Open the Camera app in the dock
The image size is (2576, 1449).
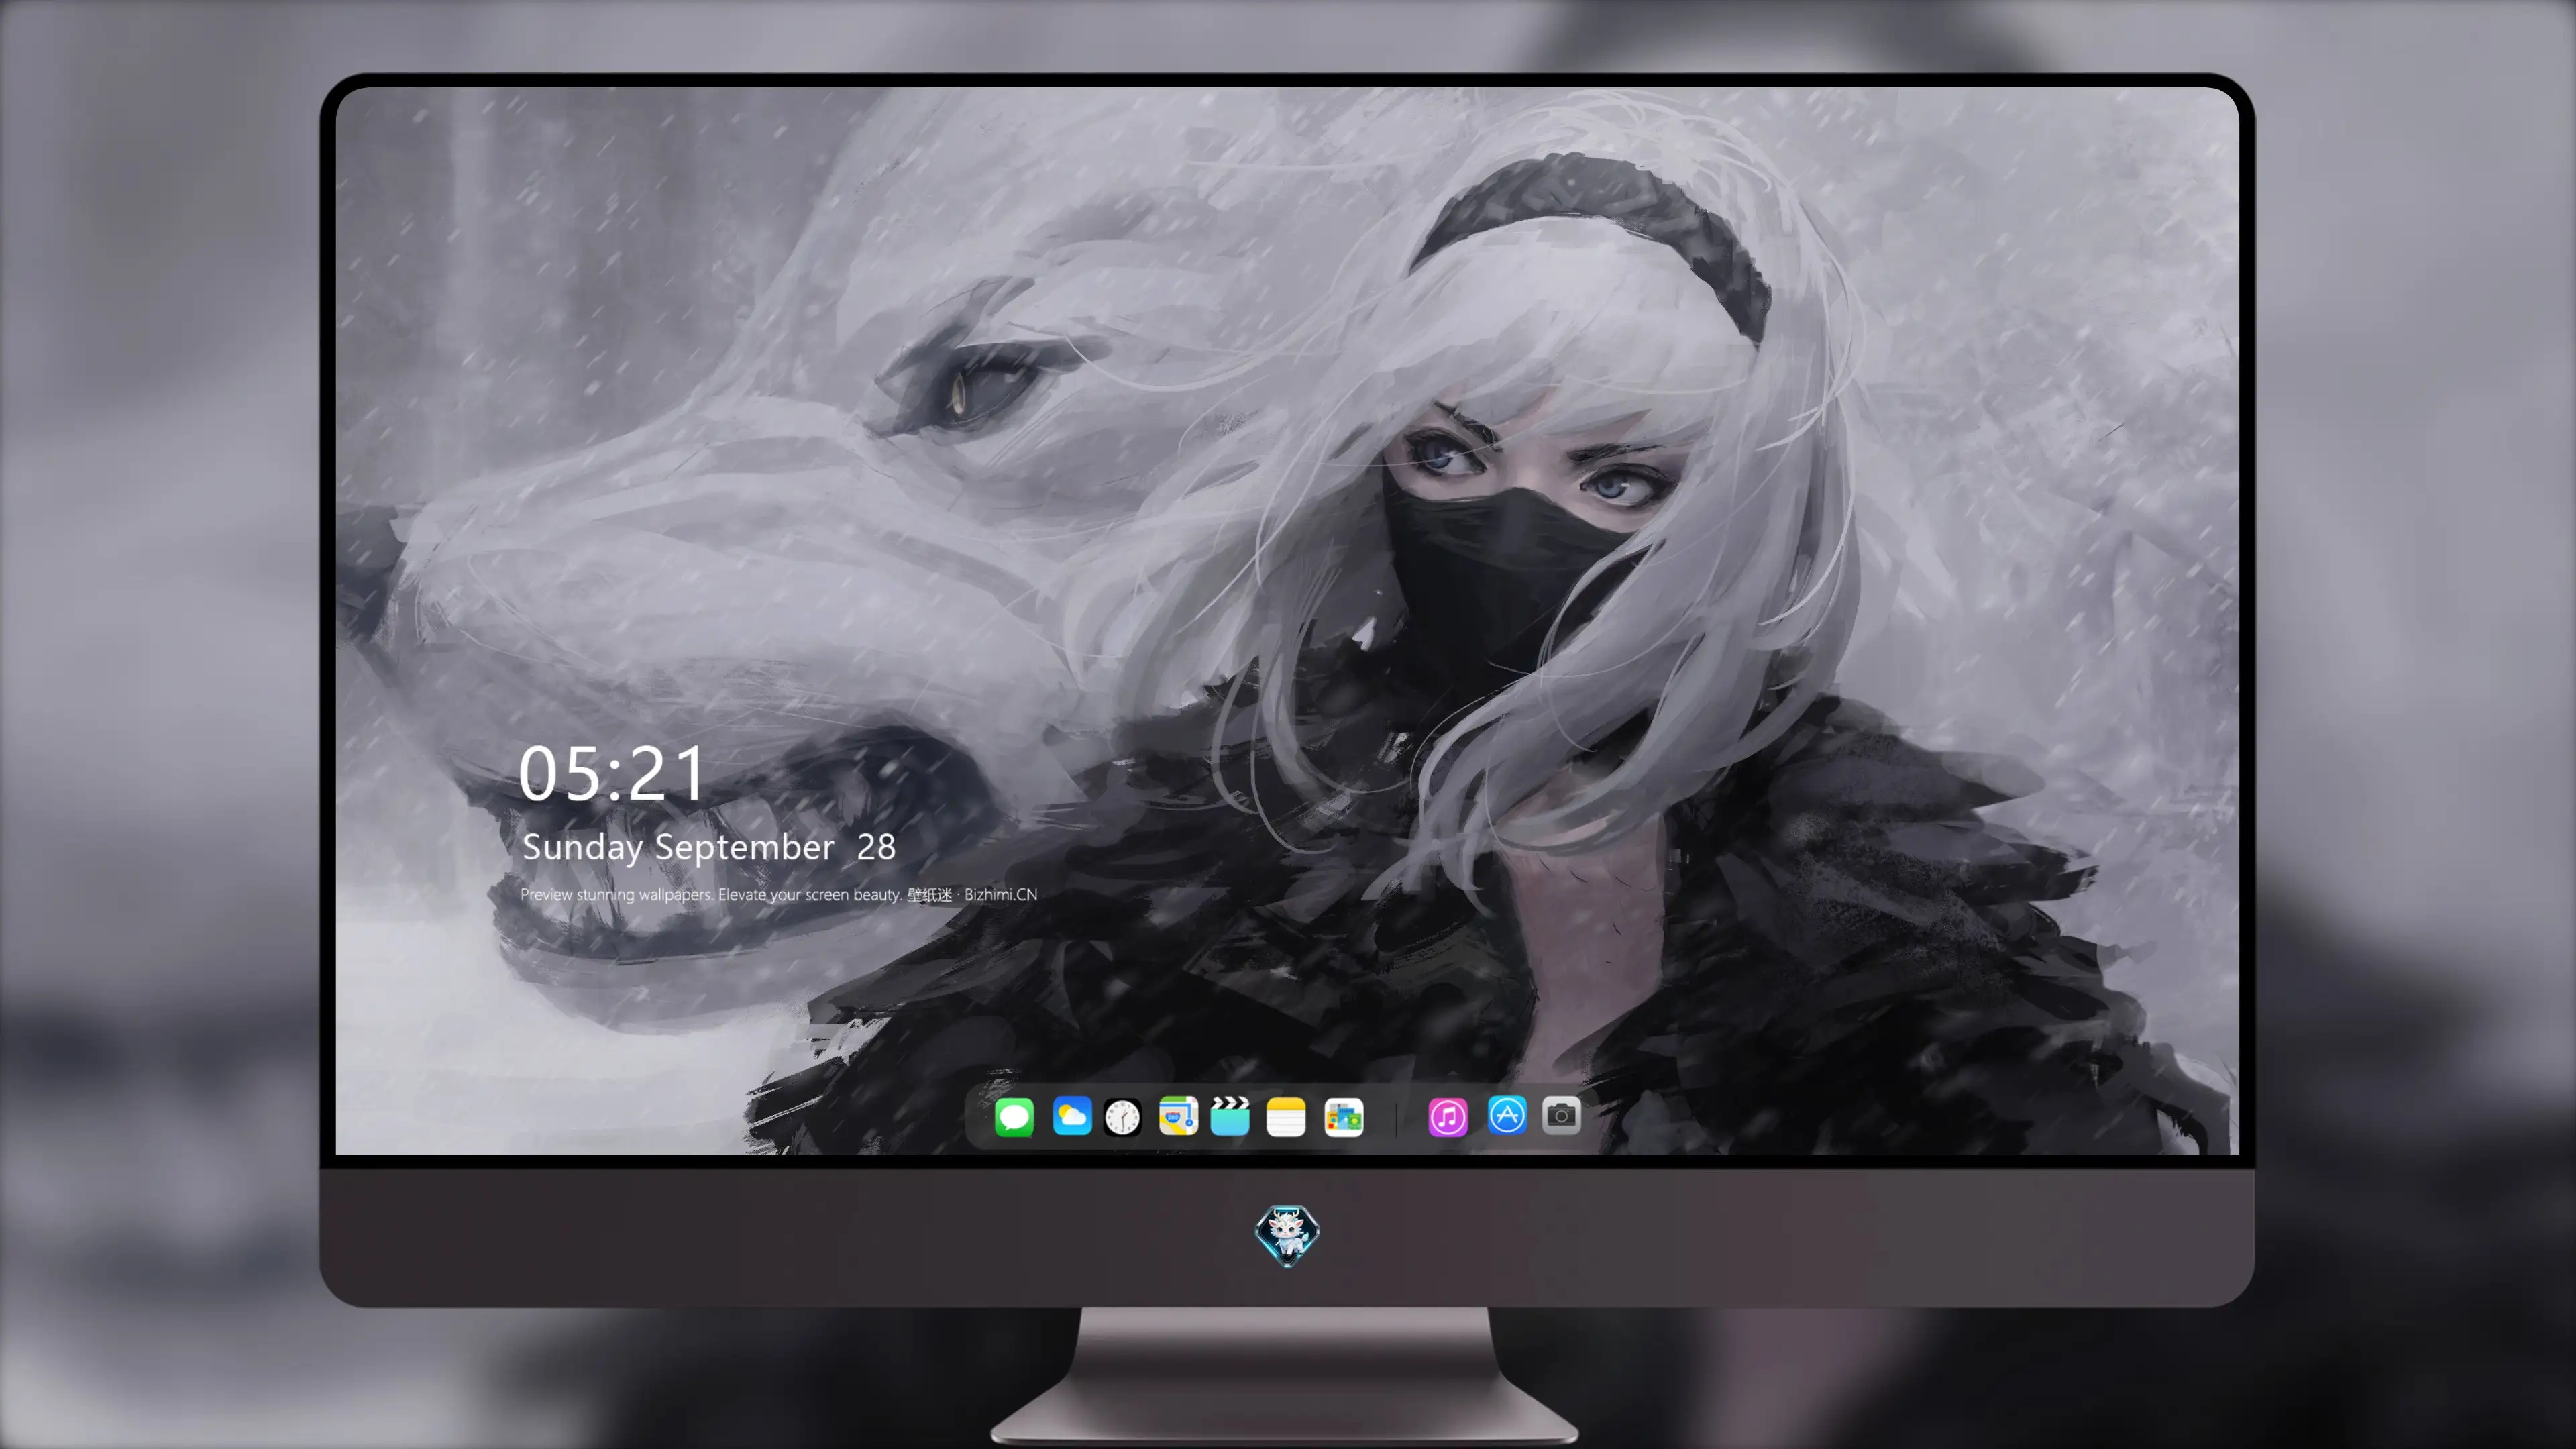click(1561, 1115)
